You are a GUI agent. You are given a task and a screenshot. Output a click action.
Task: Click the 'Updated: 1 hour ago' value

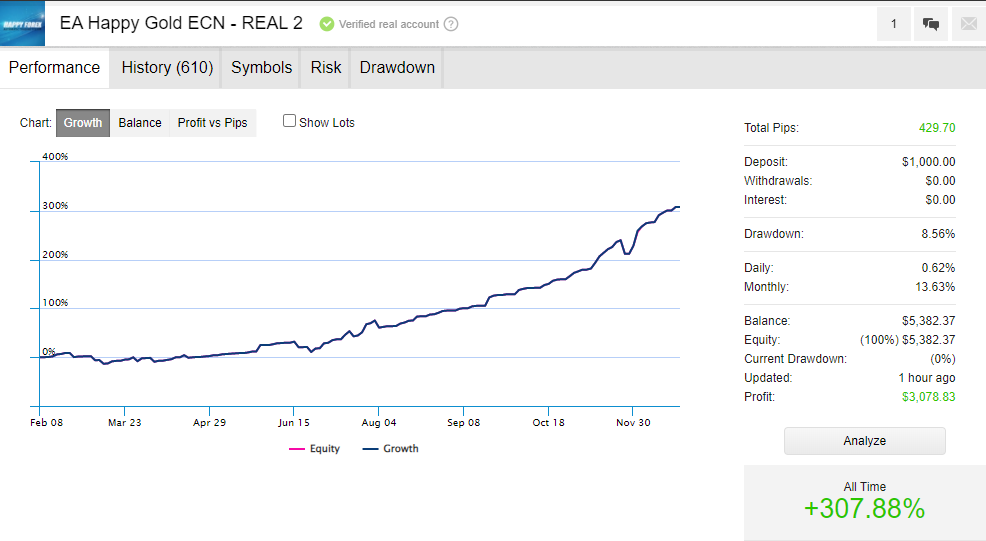coord(927,378)
